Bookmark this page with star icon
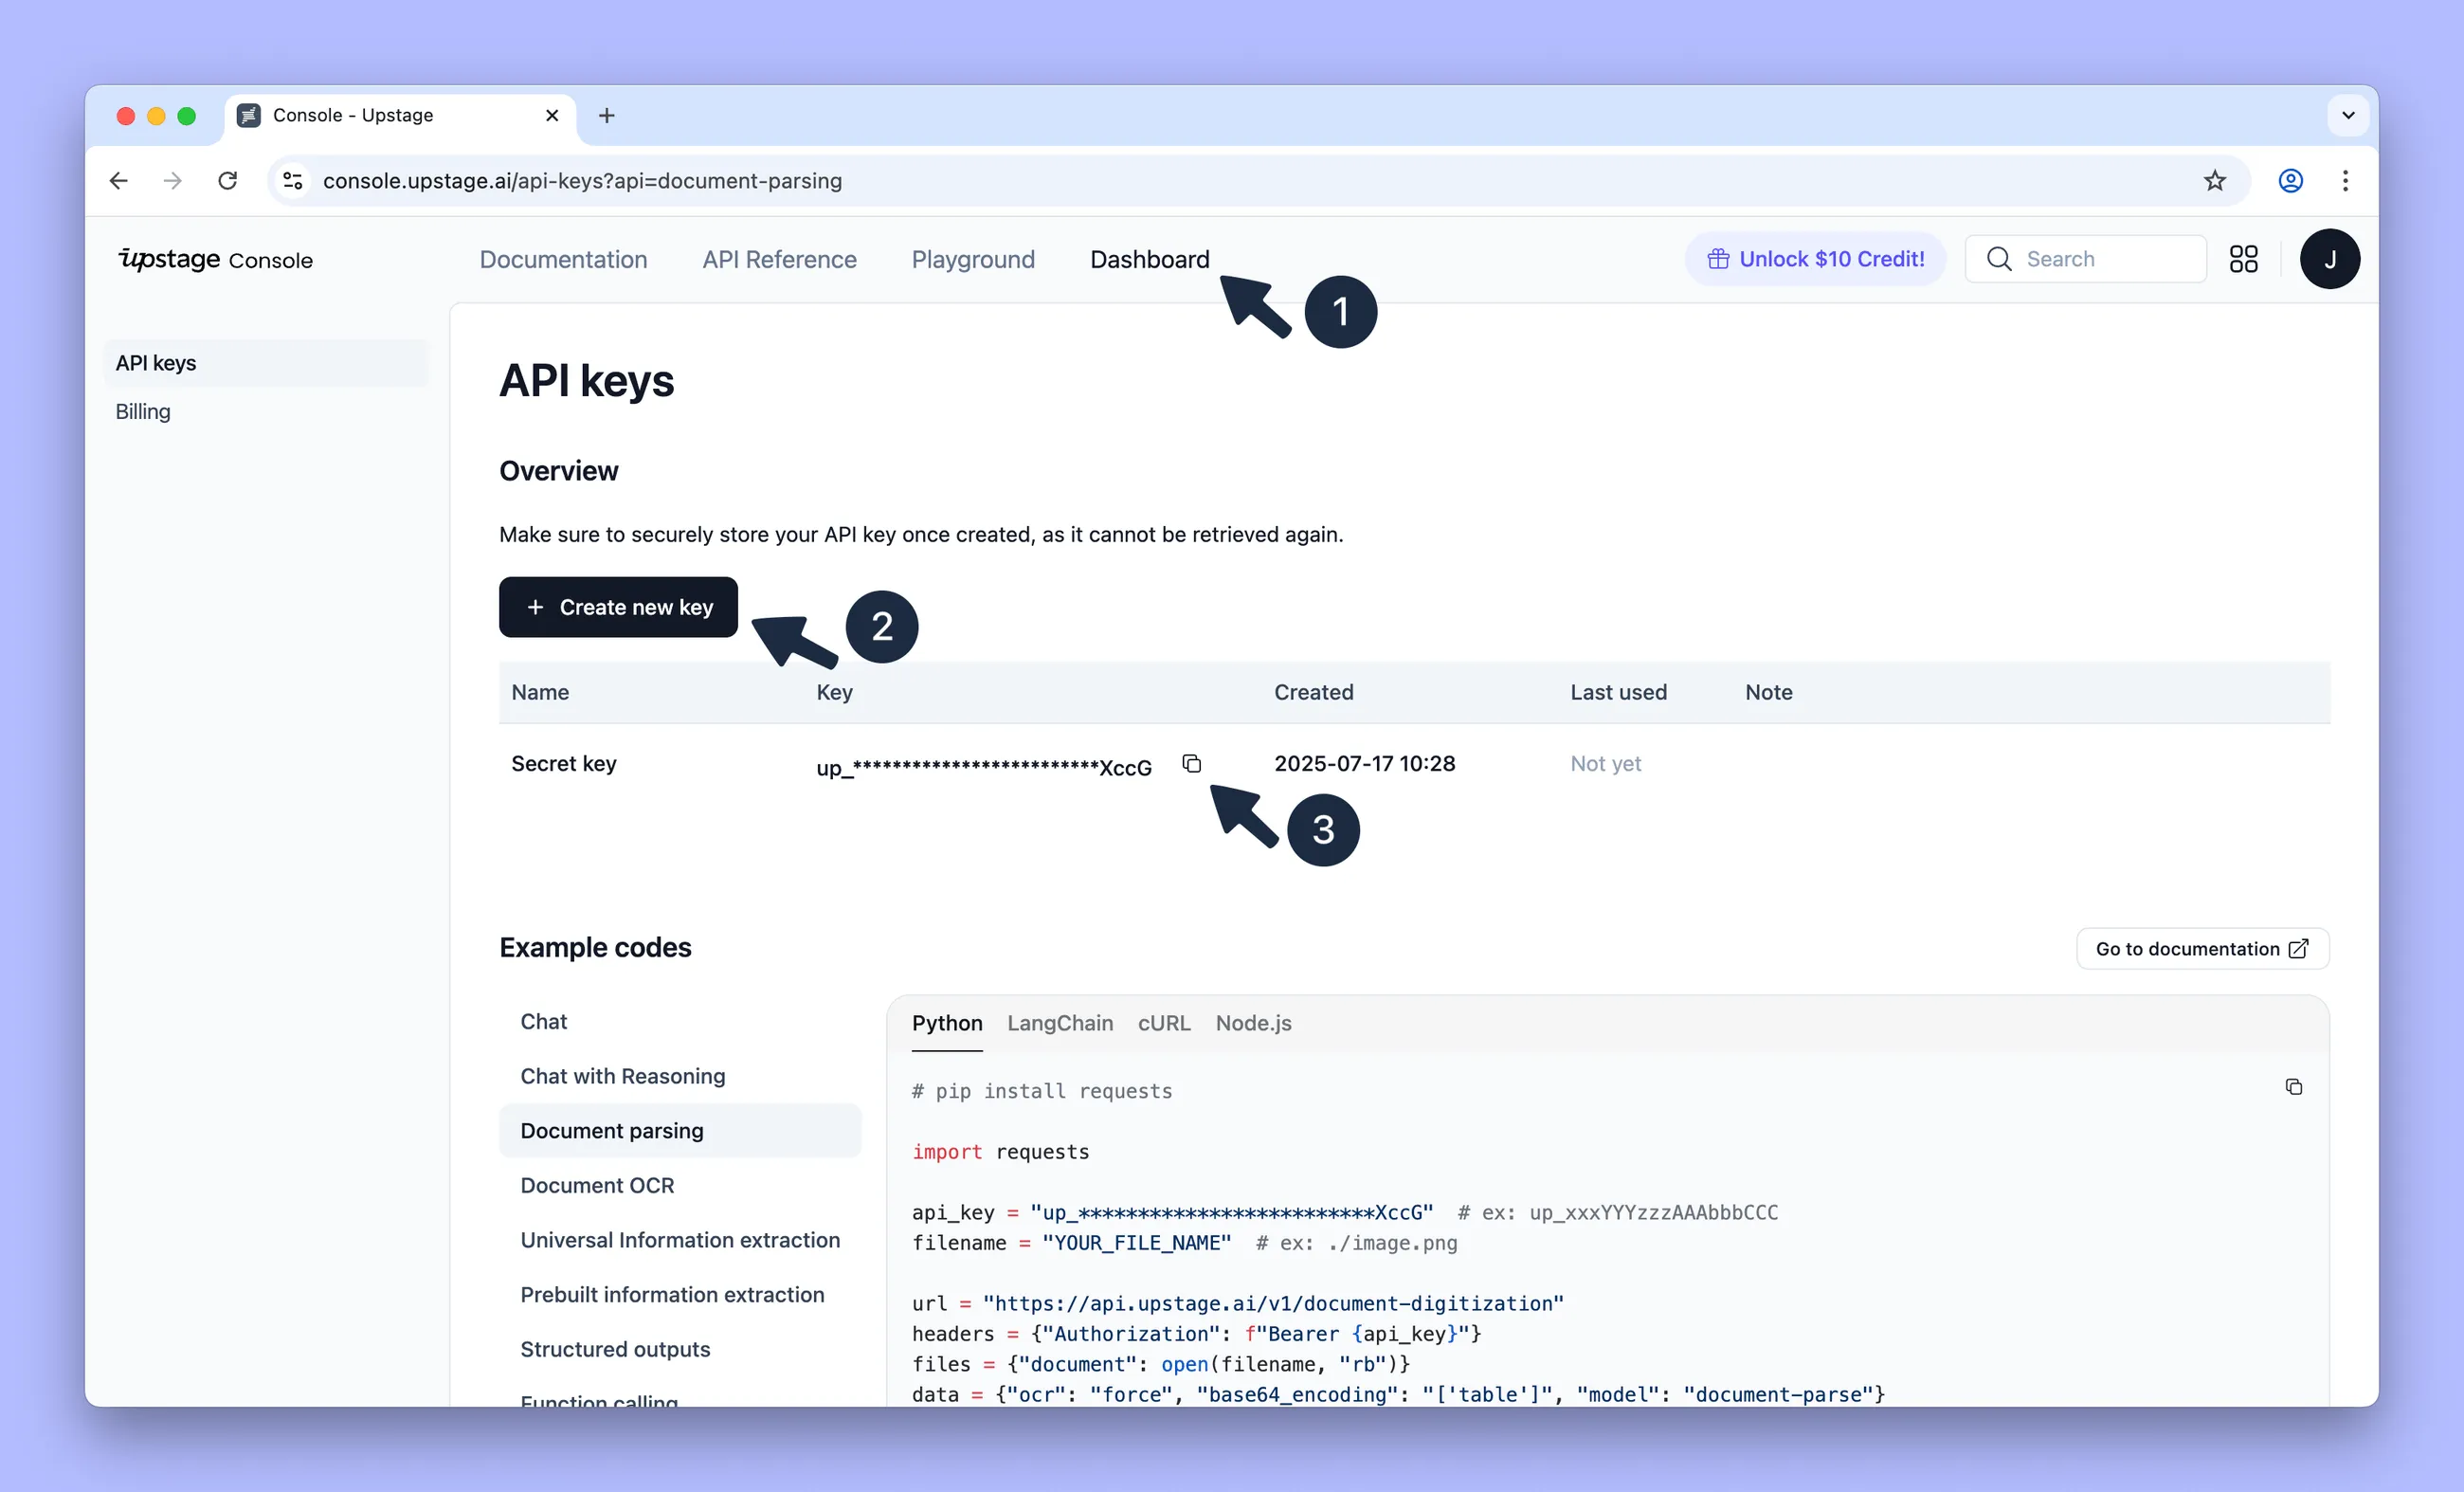The width and height of the screenshot is (2464, 1492). click(2214, 181)
